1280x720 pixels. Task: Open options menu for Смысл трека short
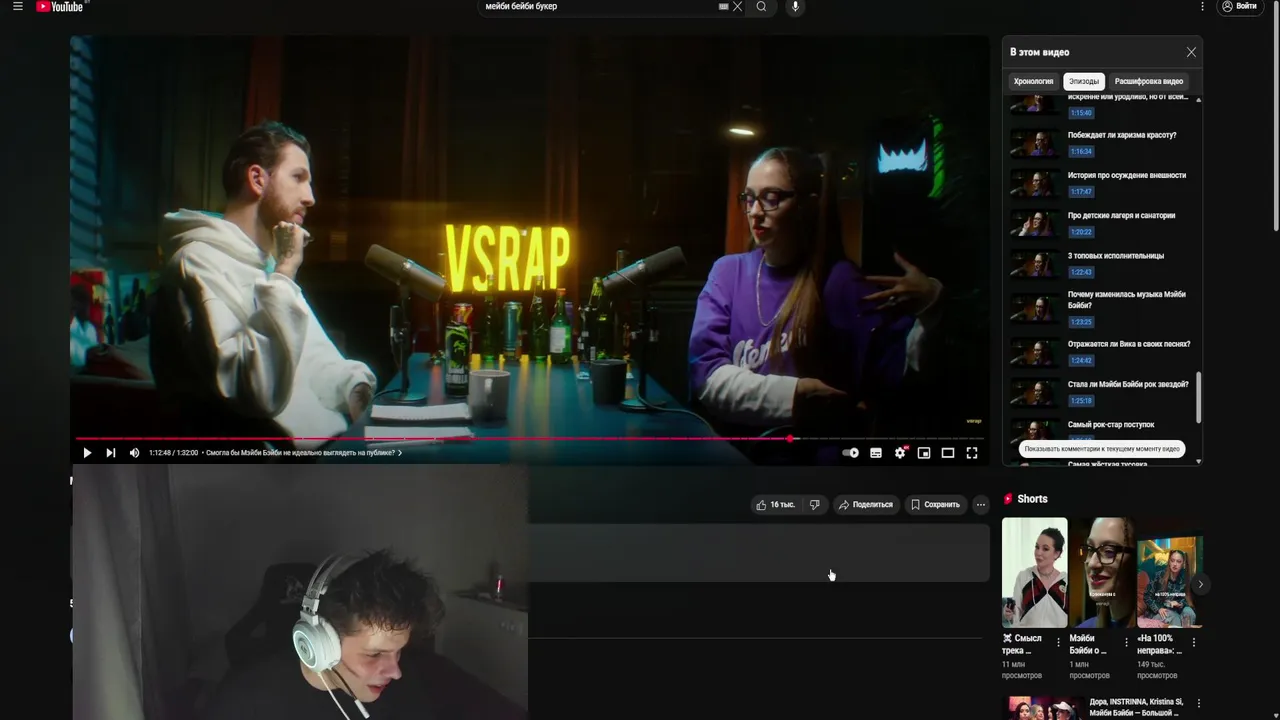tap(1058, 642)
